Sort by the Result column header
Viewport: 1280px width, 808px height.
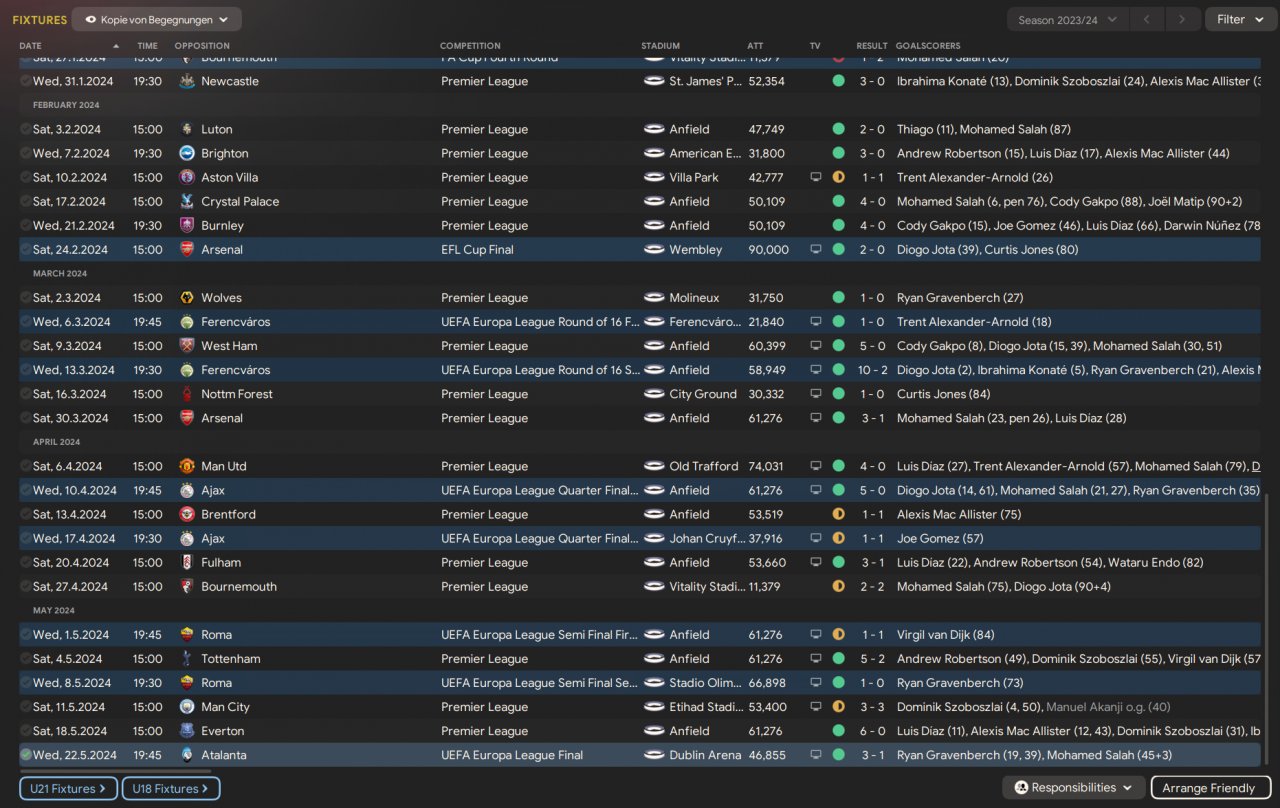tap(872, 46)
